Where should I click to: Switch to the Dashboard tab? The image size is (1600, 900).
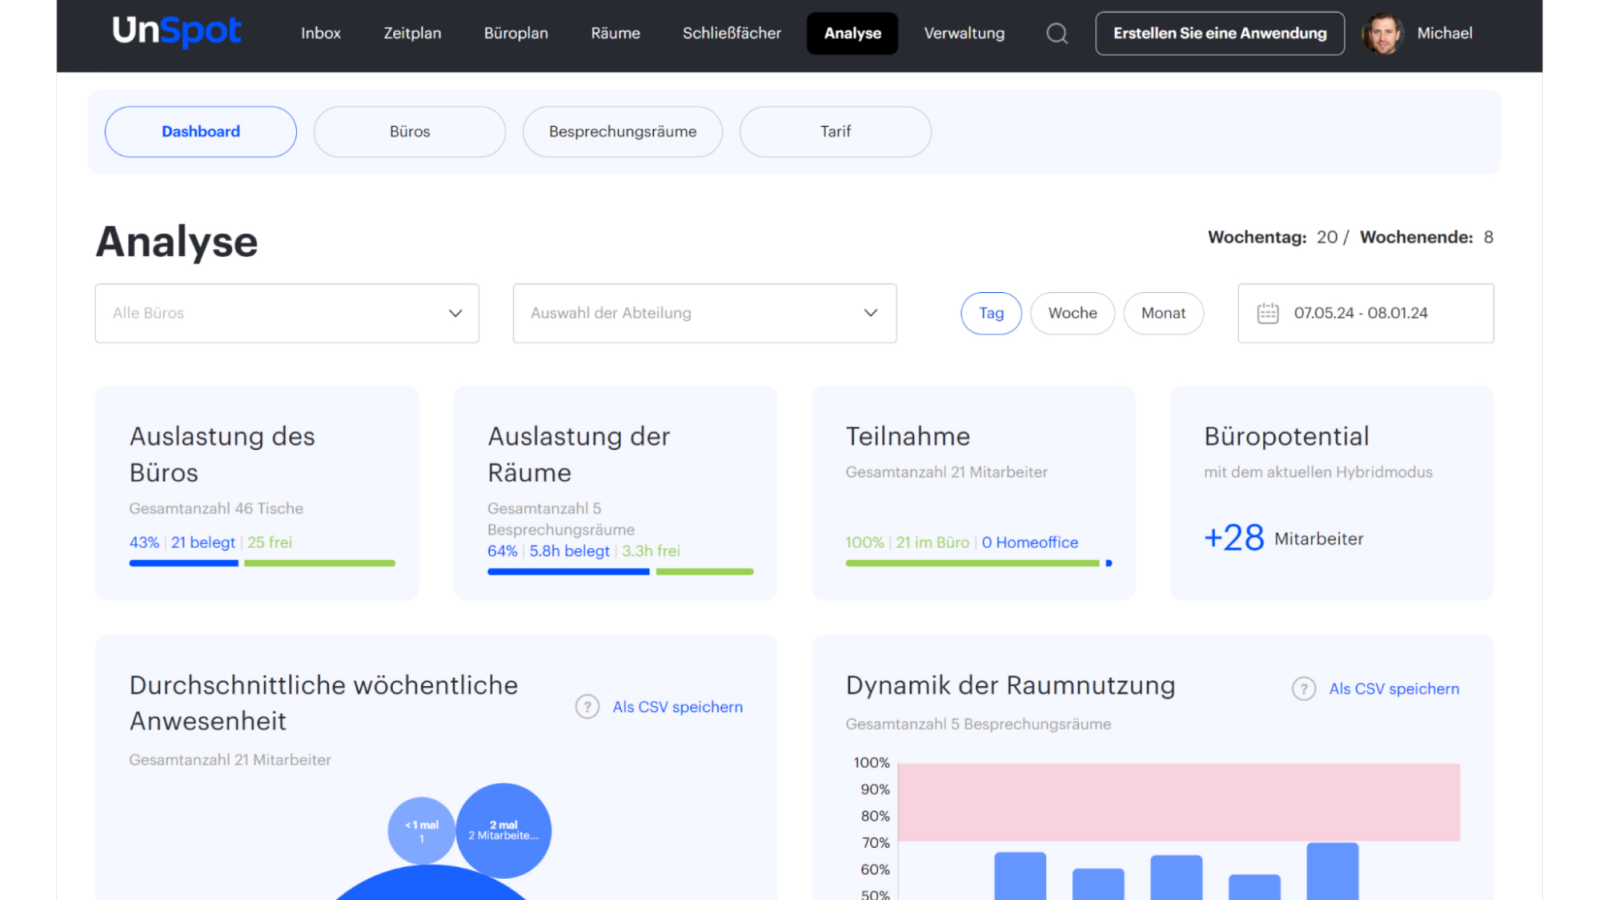201,132
